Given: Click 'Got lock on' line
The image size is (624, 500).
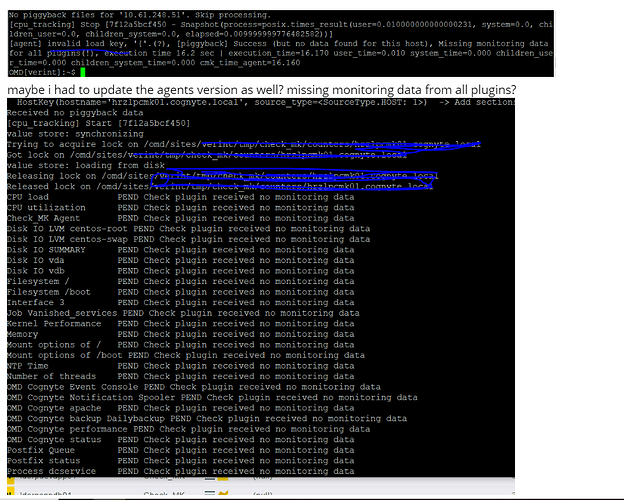Looking at the screenshot, I should [207, 155].
